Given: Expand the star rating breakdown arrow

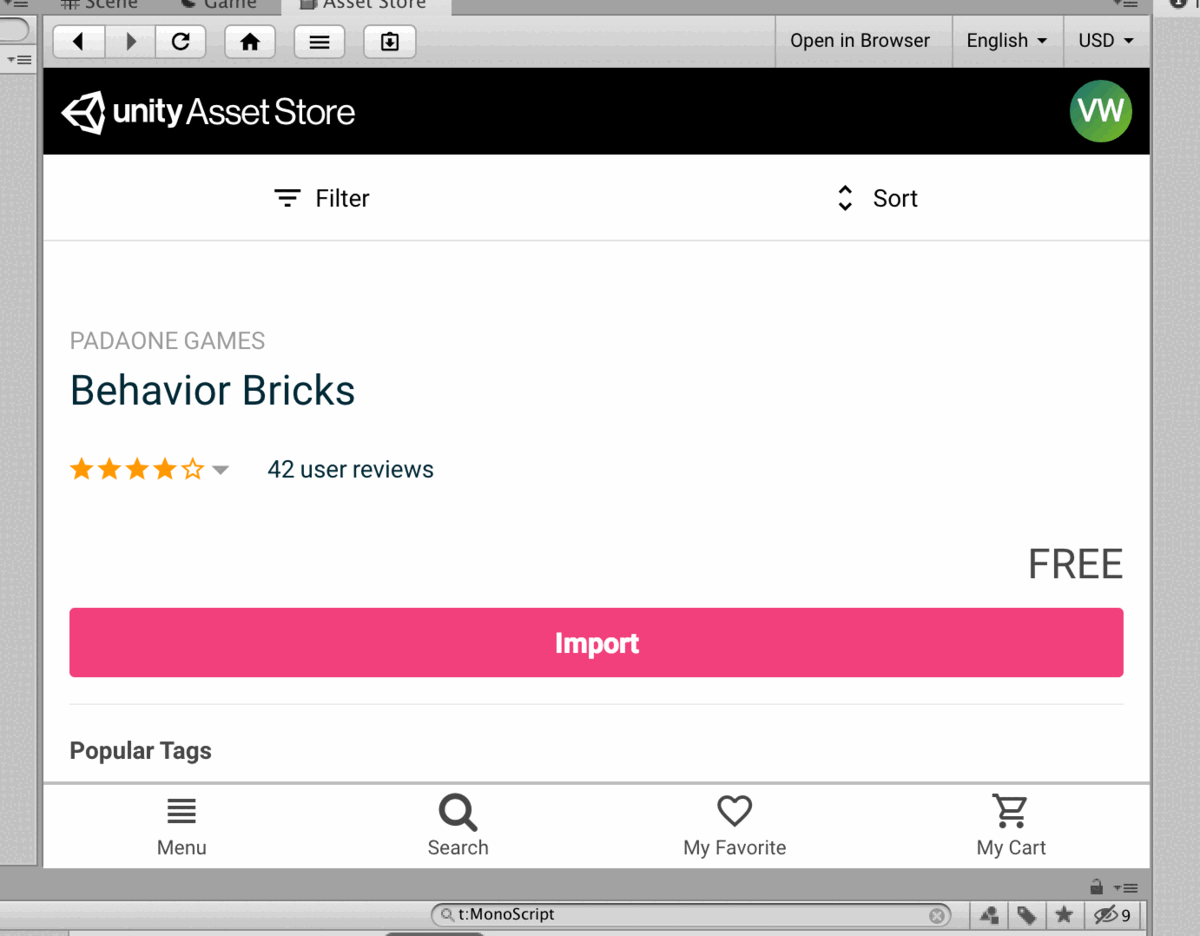Looking at the screenshot, I should (221, 470).
